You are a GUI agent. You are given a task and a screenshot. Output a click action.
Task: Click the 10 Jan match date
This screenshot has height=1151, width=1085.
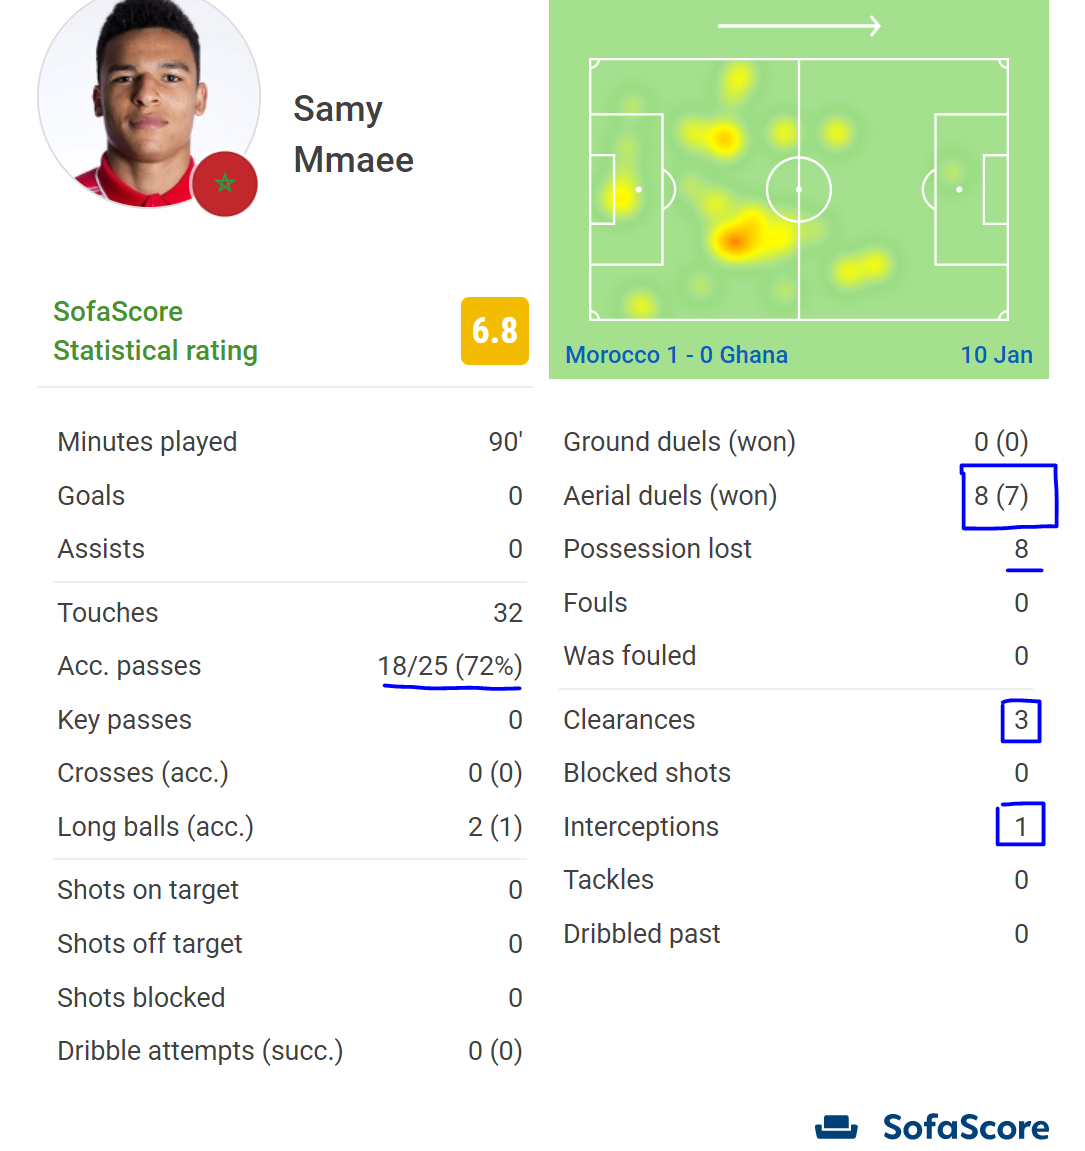tap(996, 355)
